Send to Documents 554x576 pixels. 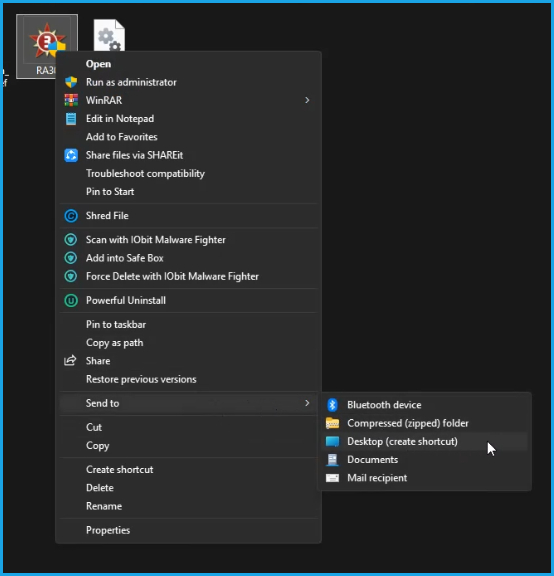[x=424, y=460]
